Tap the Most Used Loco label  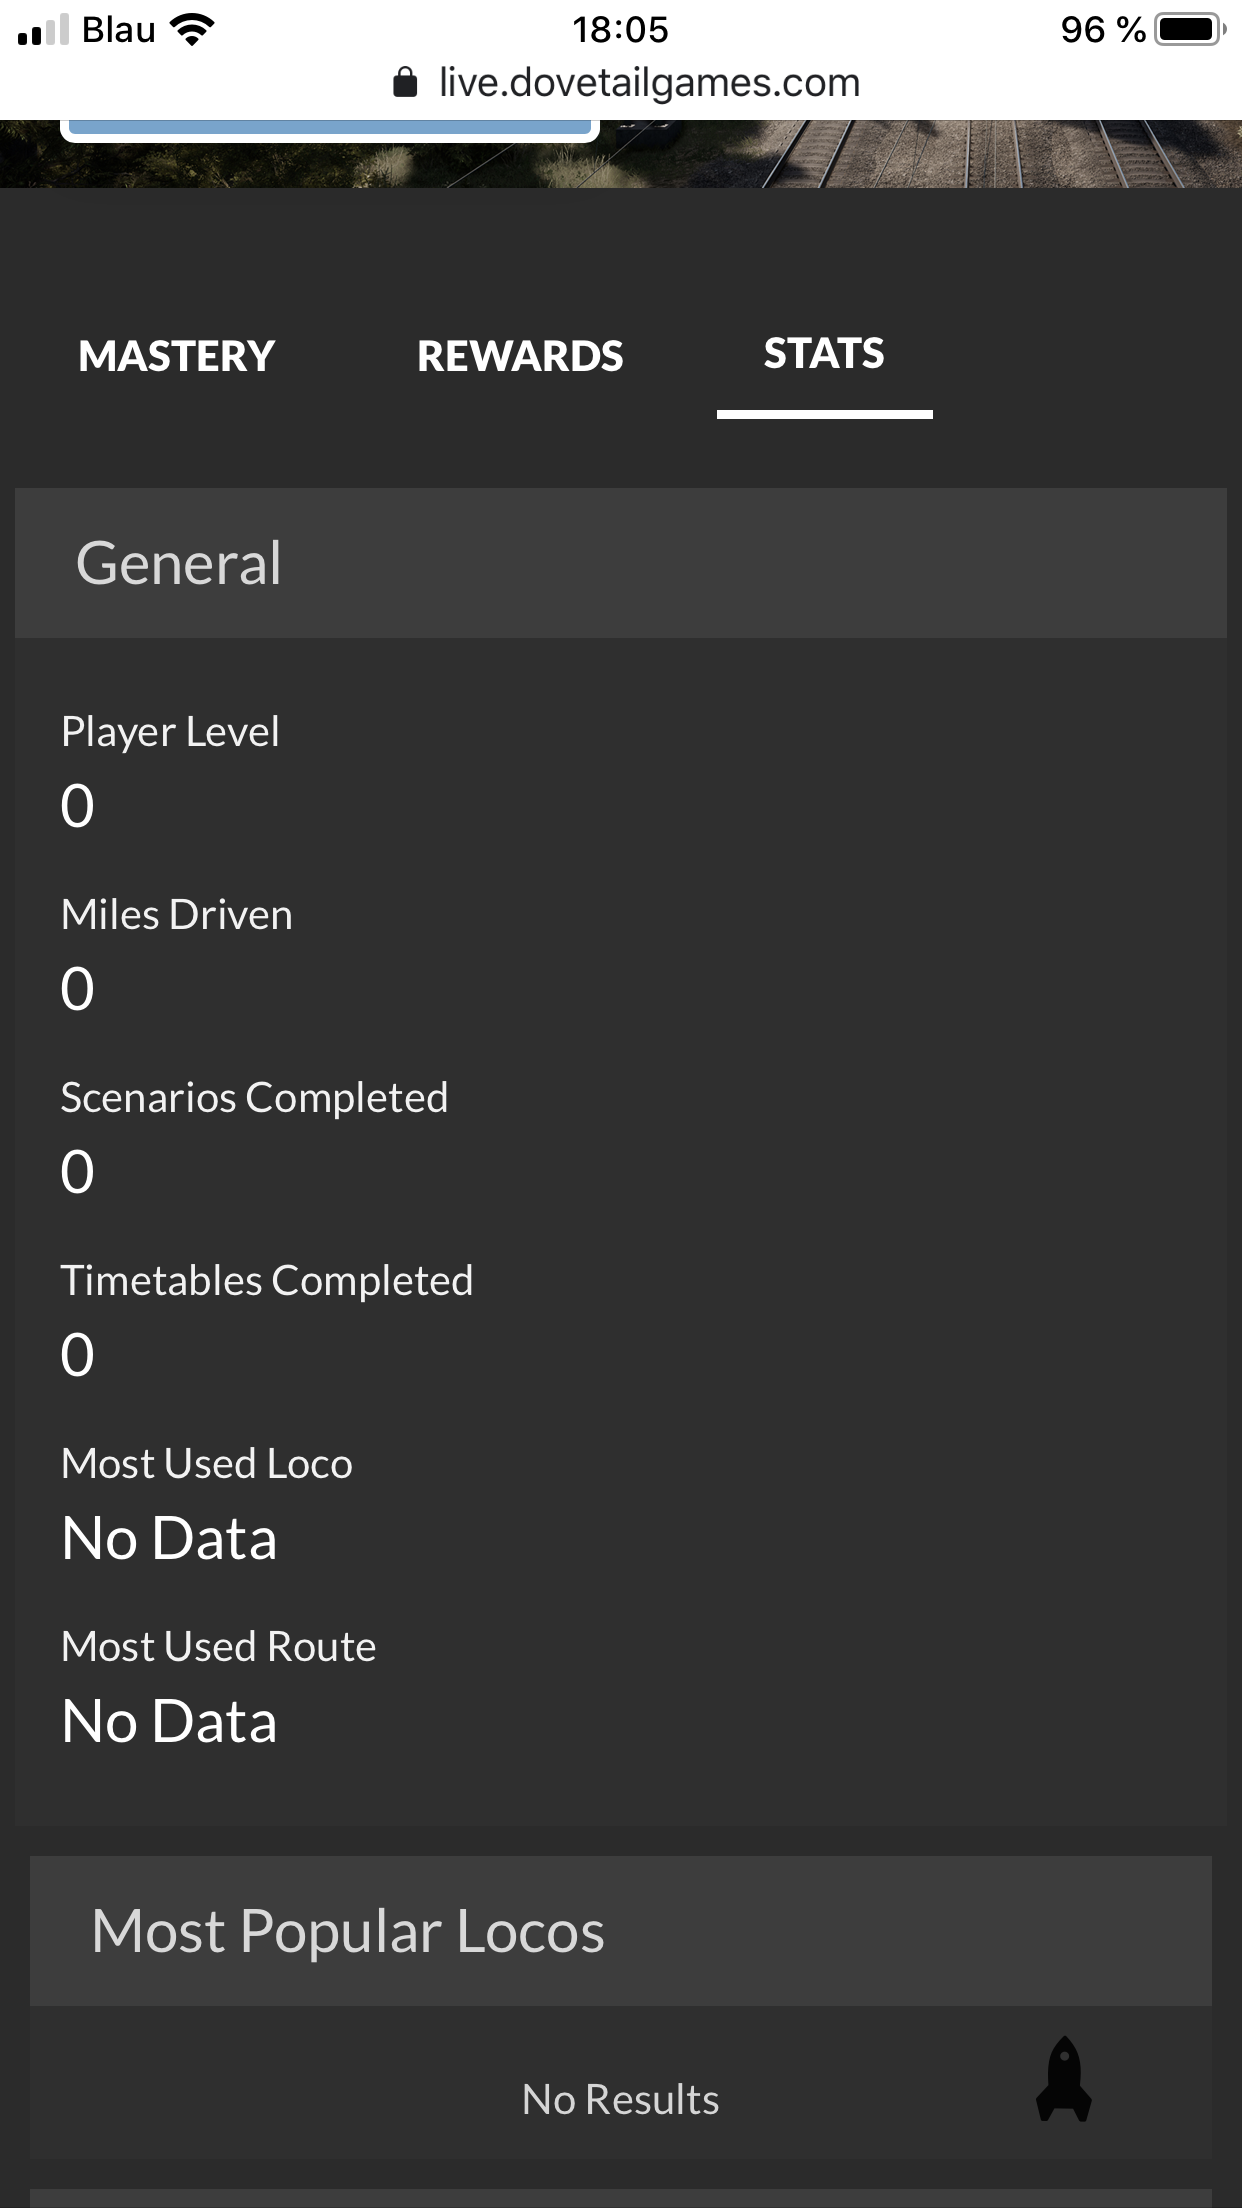207,1464
